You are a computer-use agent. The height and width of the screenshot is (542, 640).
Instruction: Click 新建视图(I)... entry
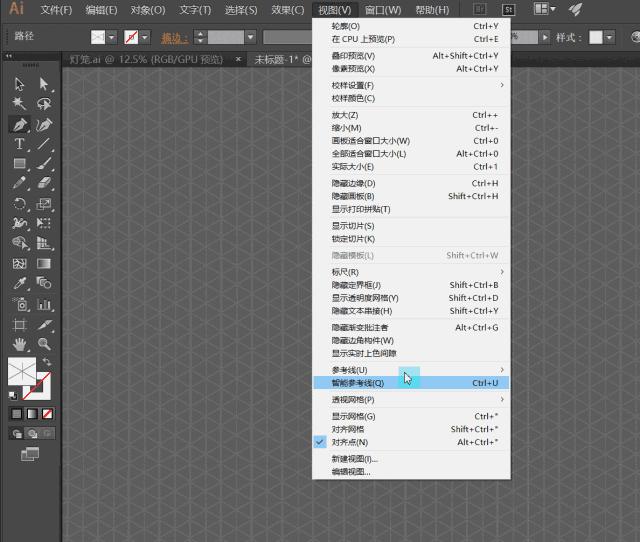pos(411,459)
